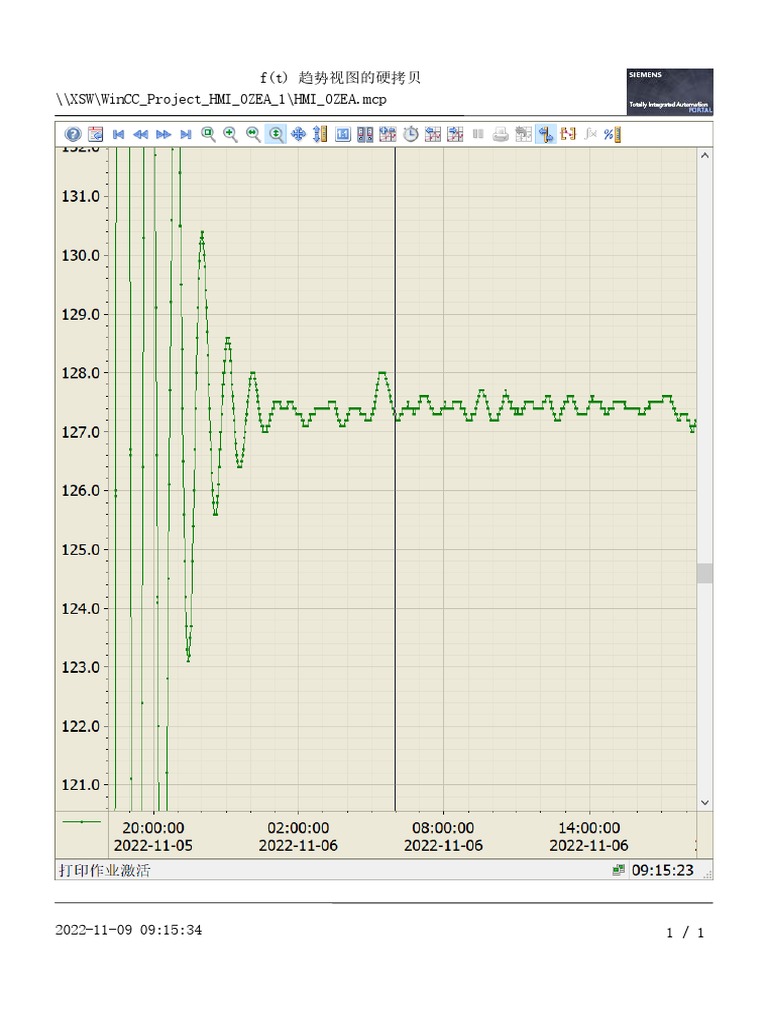Click the Siemens TIA Portal logo
The width and height of the screenshot is (768, 1024).
(x=670, y=92)
